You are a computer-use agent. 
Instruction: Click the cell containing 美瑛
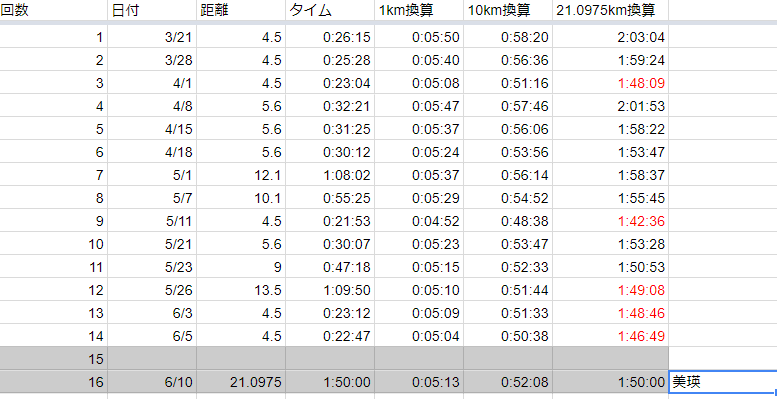pos(723,382)
